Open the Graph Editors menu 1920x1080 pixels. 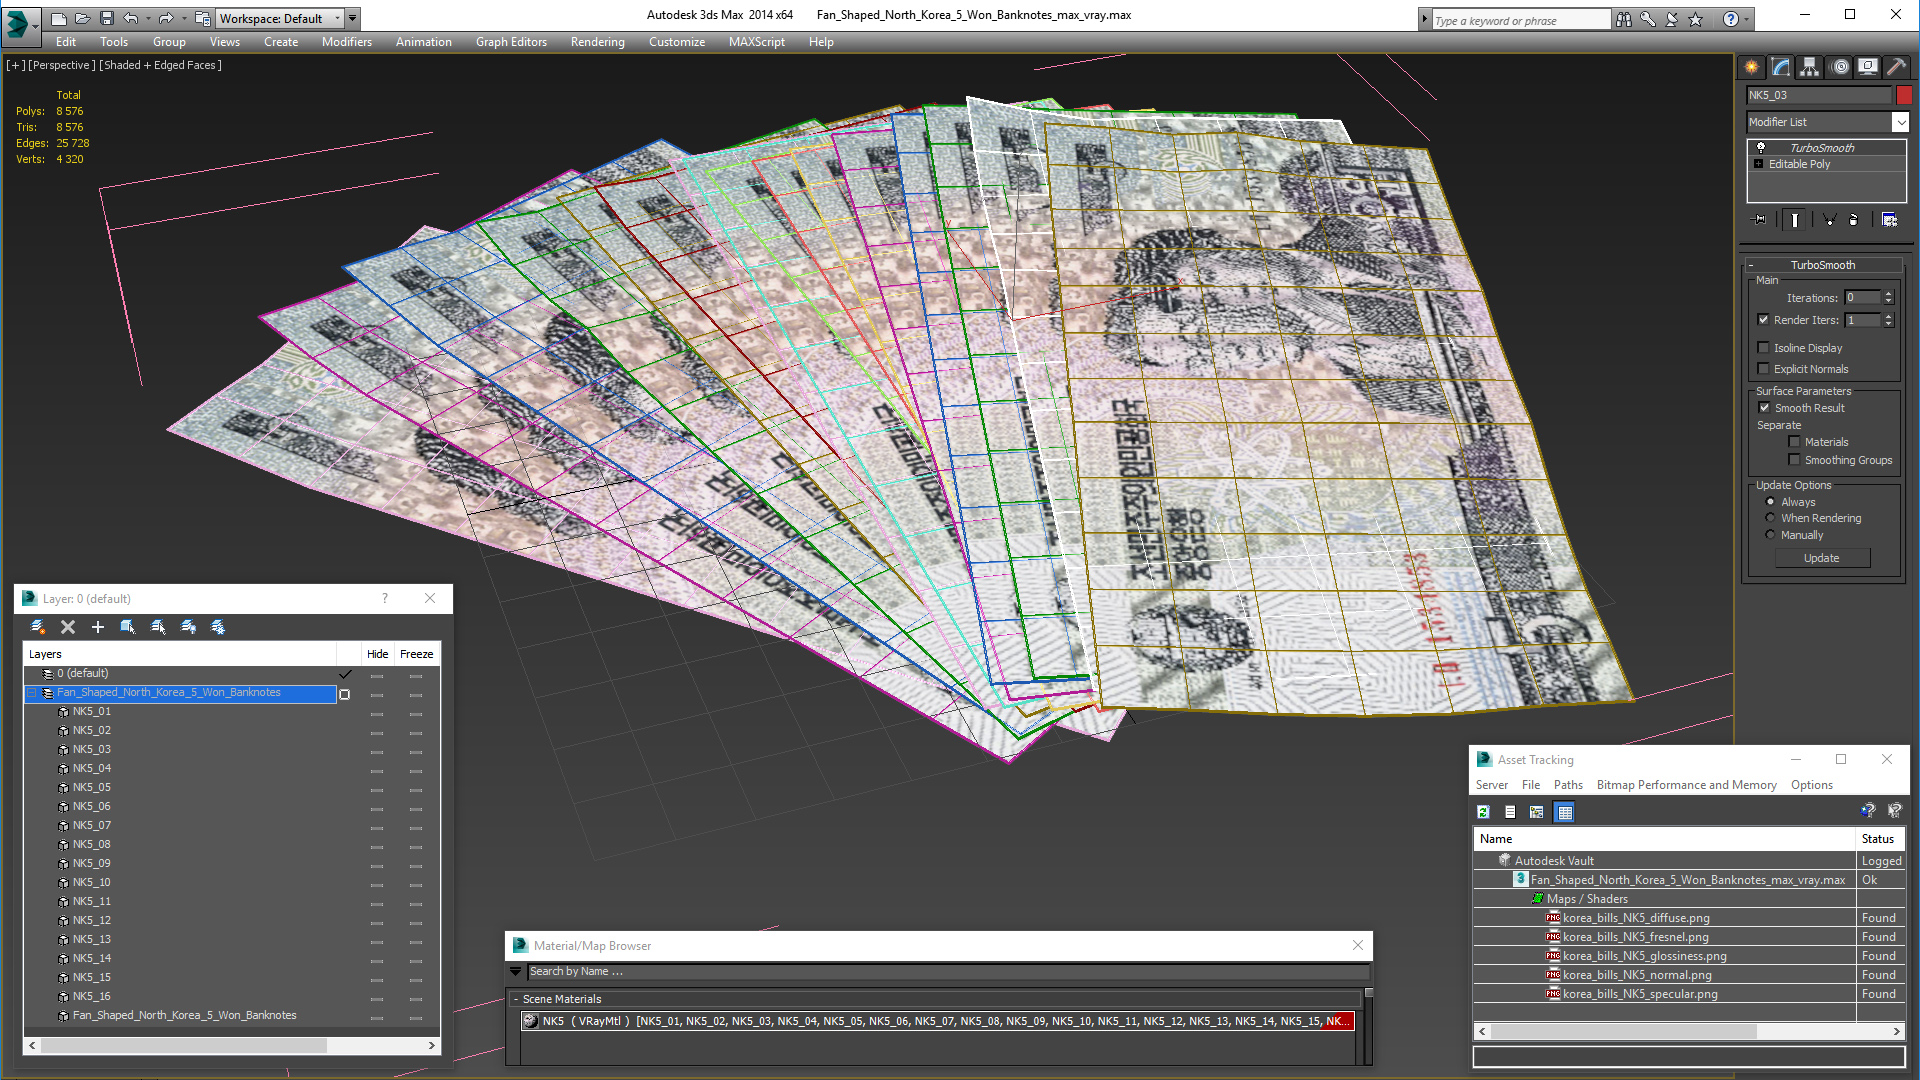tap(511, 42)
